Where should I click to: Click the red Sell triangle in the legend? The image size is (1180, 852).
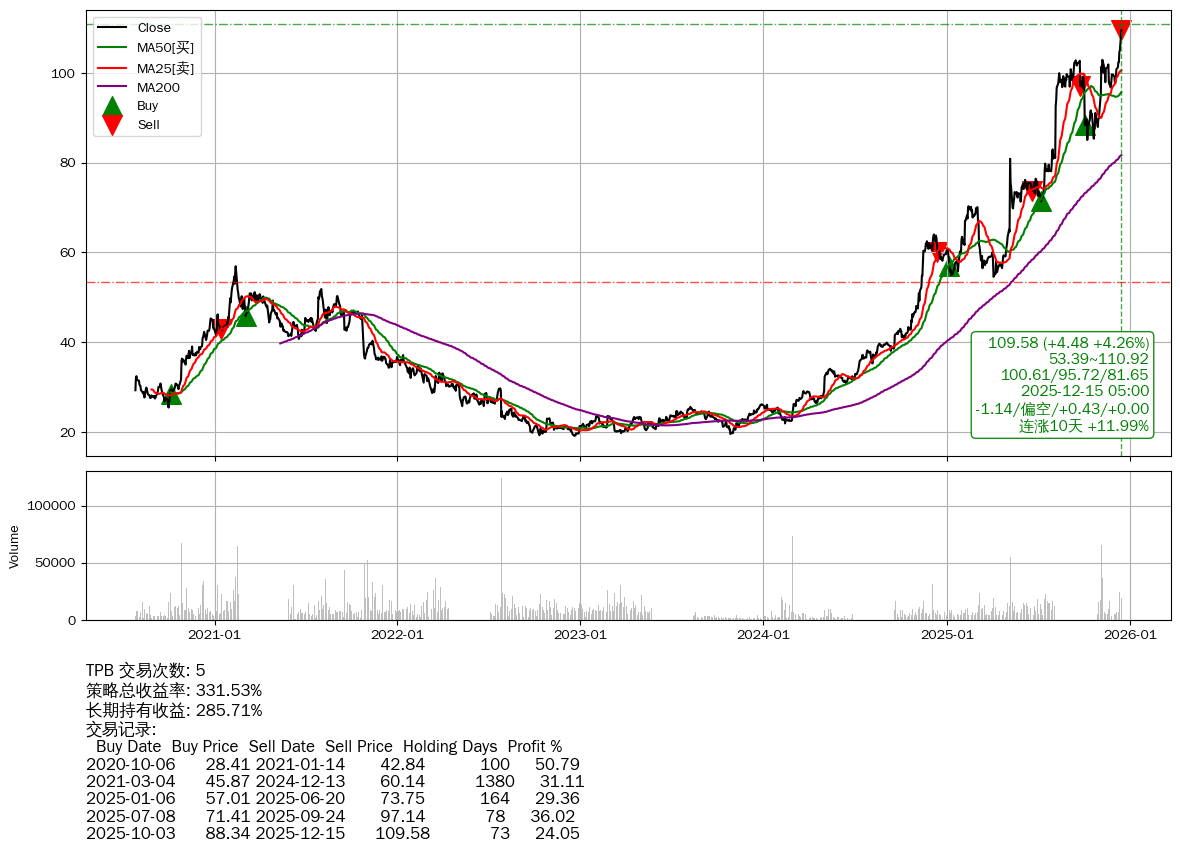pos(113,125)
